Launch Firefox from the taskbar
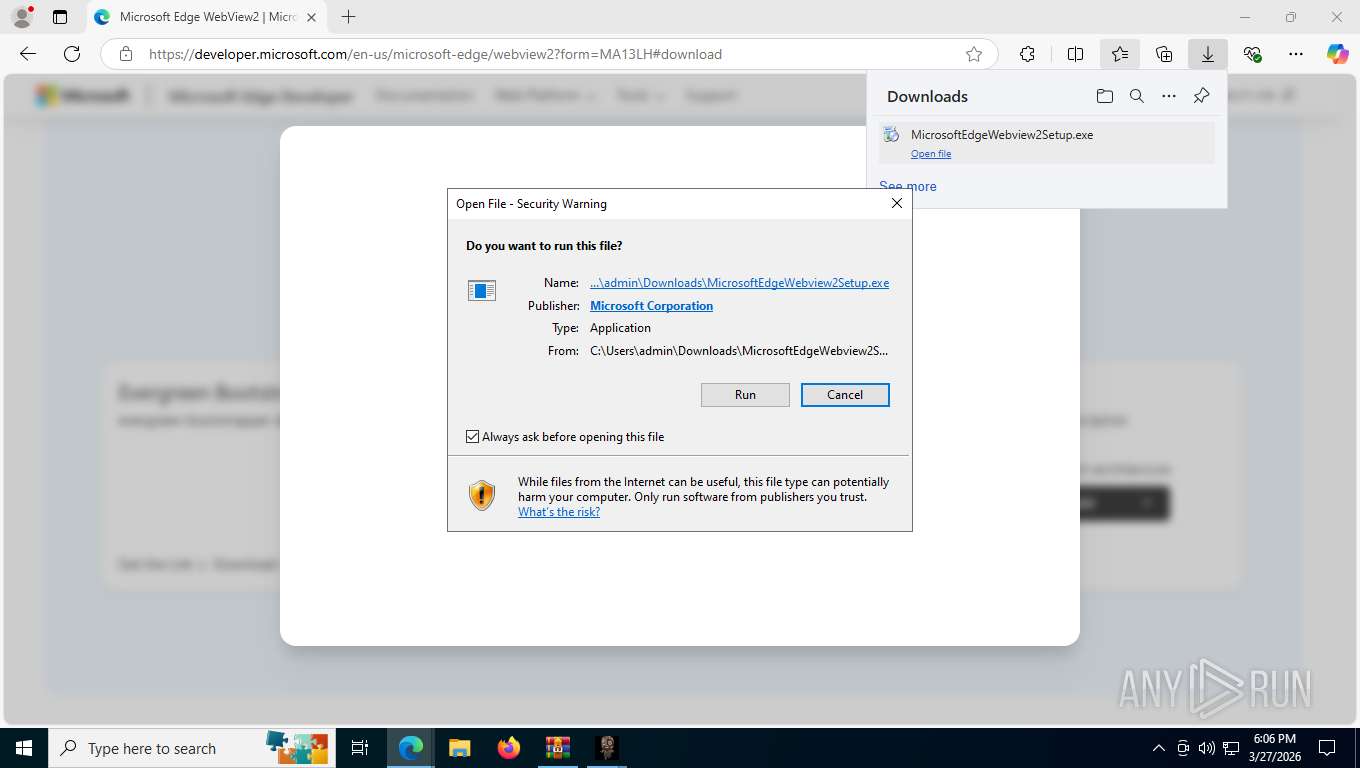 tap(508, 748)
